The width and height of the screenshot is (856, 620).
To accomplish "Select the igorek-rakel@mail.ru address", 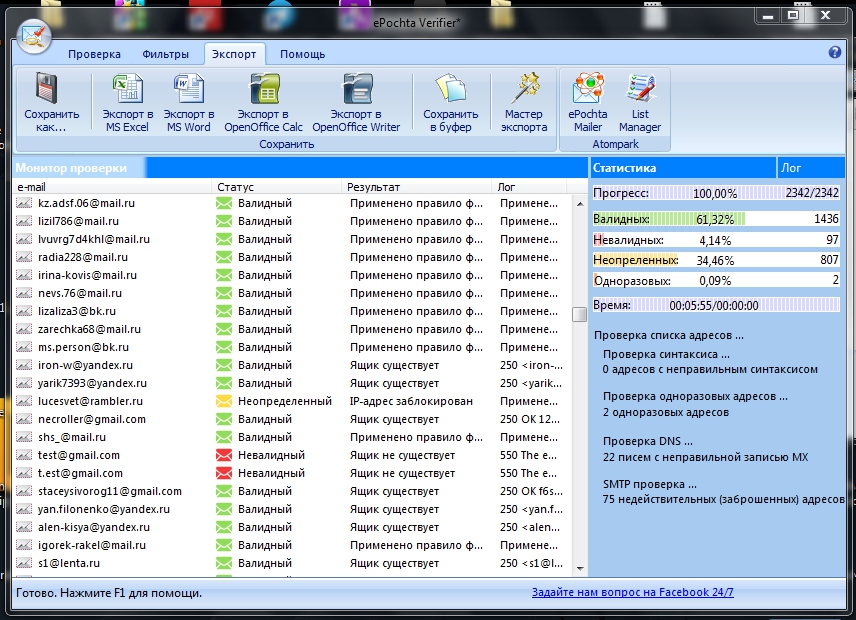I will point(92,545).
